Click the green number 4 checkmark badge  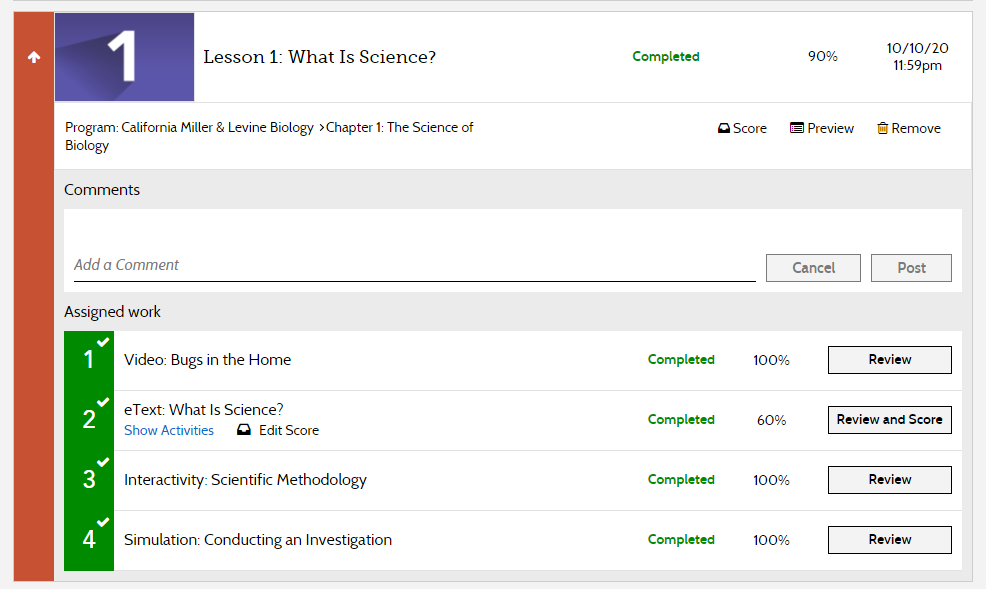(89, 540)
